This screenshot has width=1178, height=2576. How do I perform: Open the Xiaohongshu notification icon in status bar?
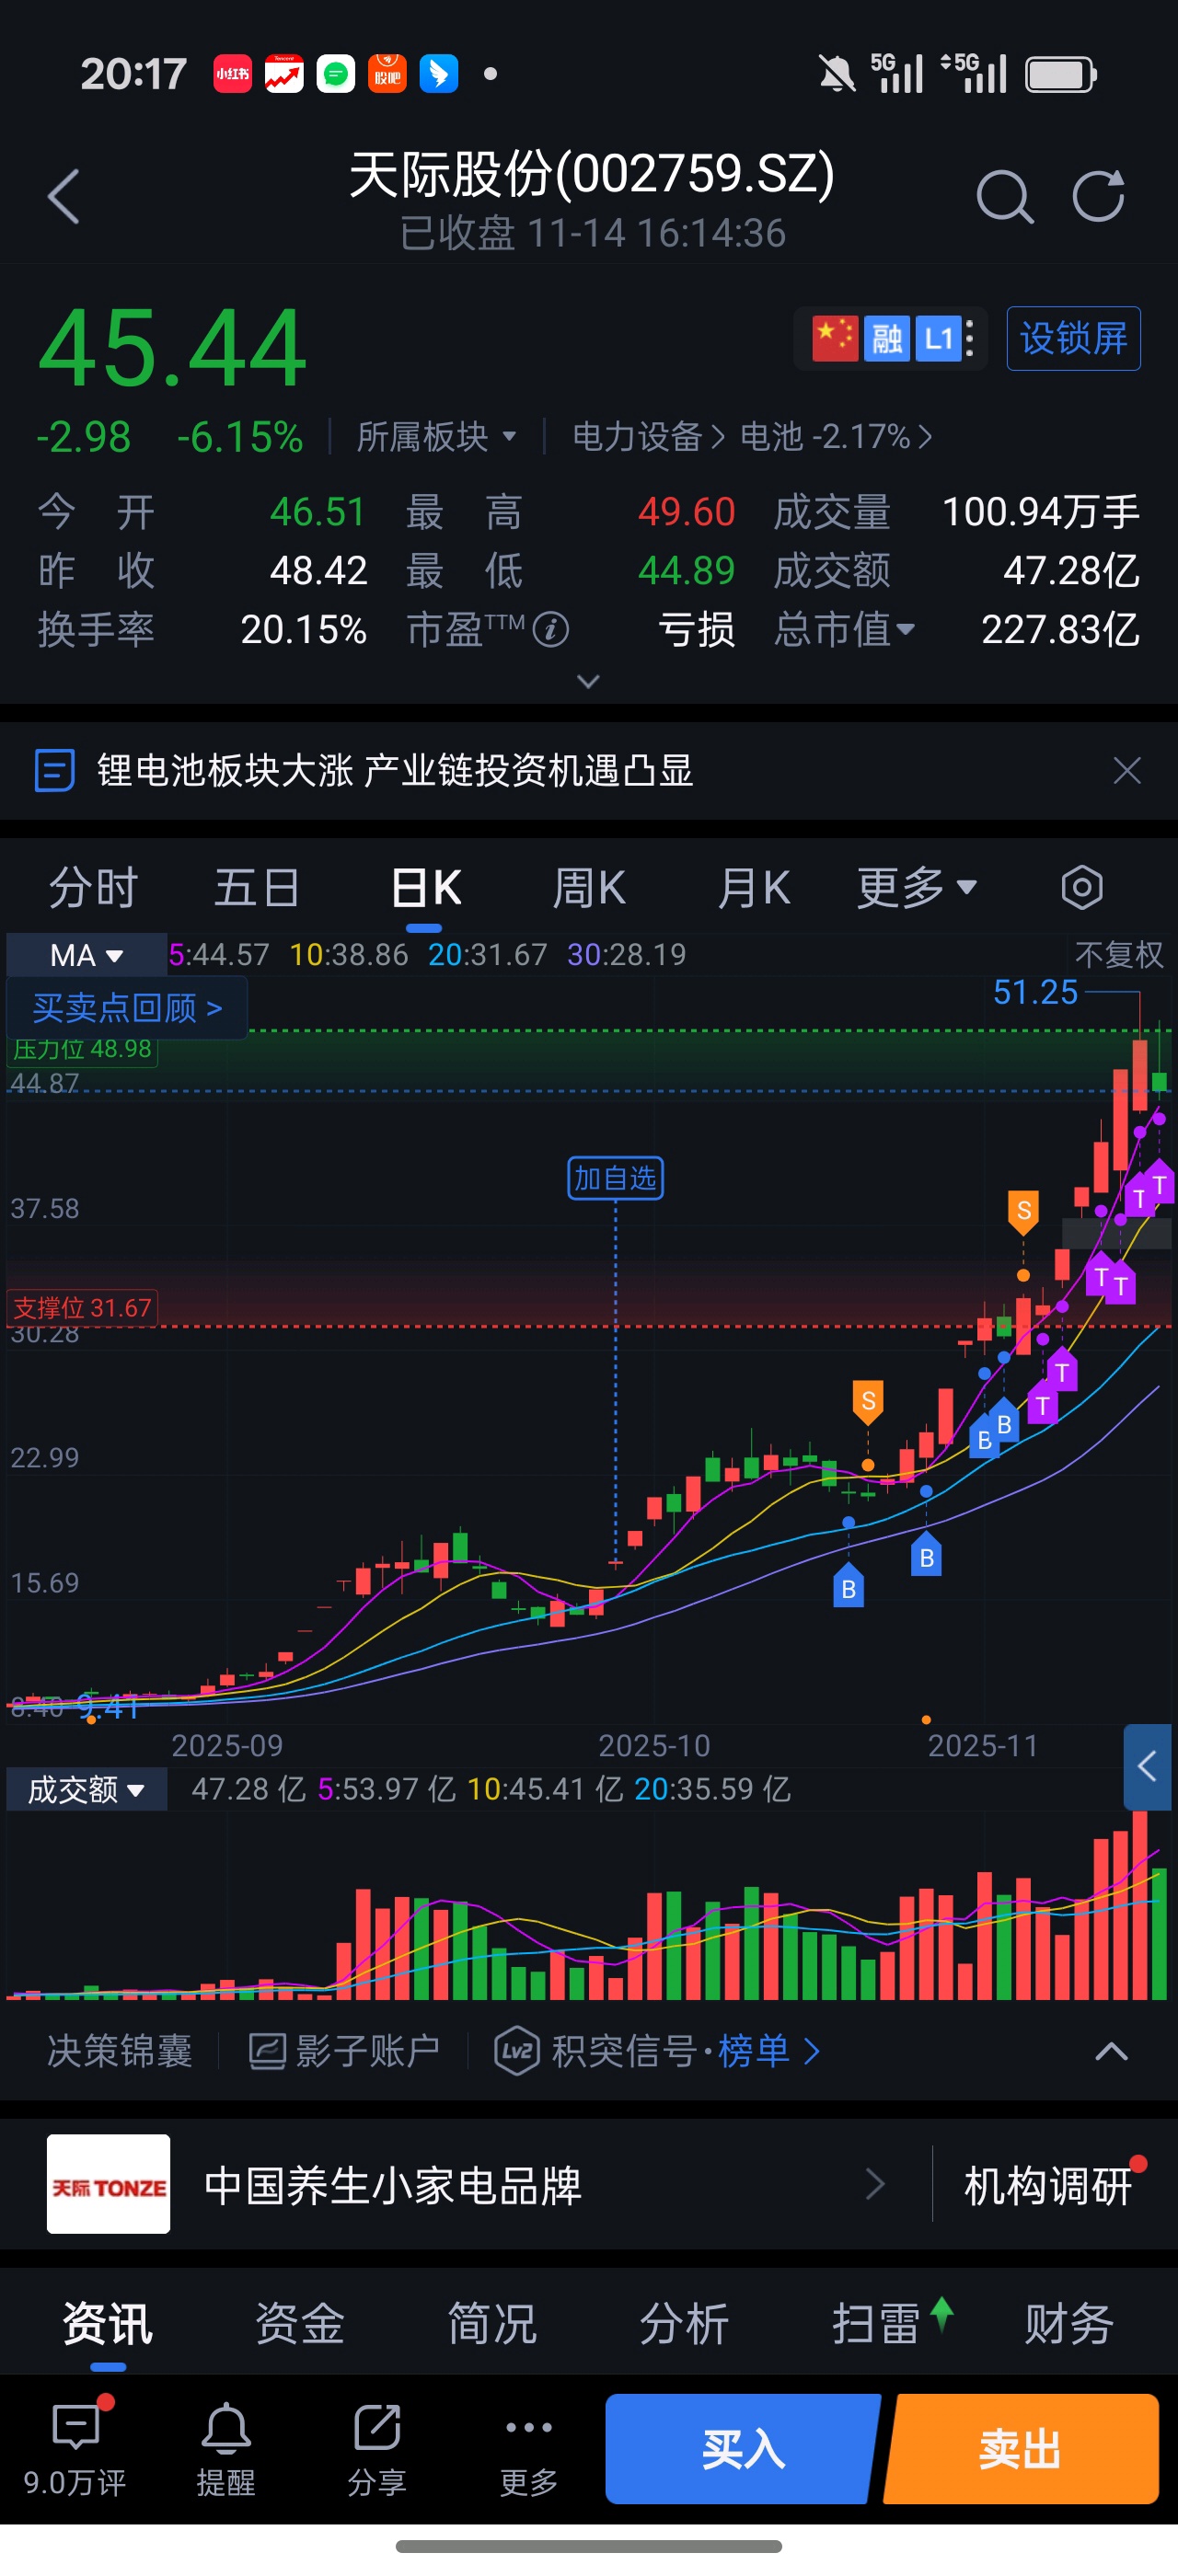[232, 74]
